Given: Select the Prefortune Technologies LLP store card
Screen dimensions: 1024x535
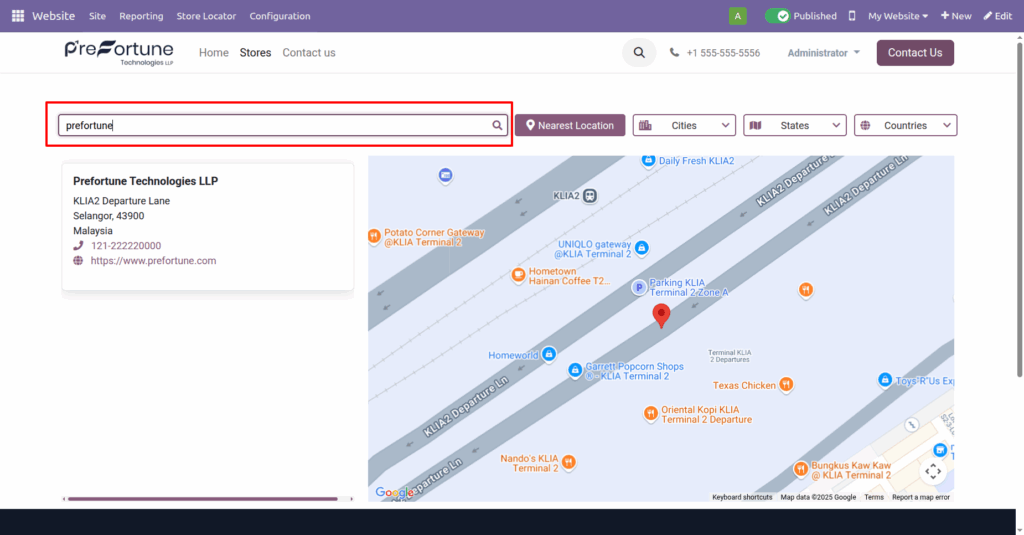Looking at the screenshot, I should (208, 226).
